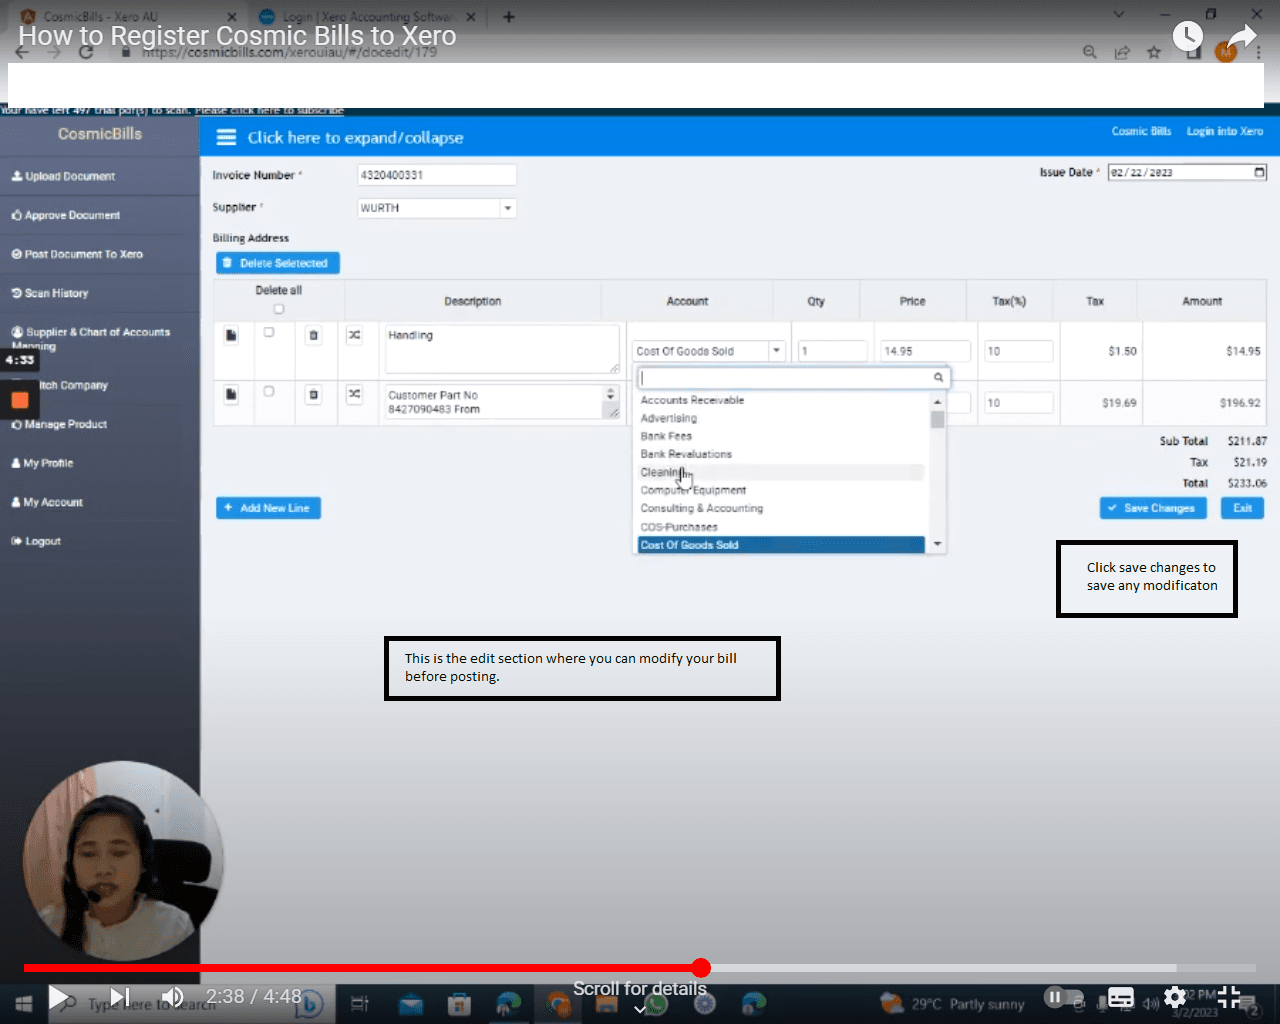The width and height of the screenshot is (1280, 1024).
Task: Open WhatsApp in the taskbar
Action: pos(657,1003)
